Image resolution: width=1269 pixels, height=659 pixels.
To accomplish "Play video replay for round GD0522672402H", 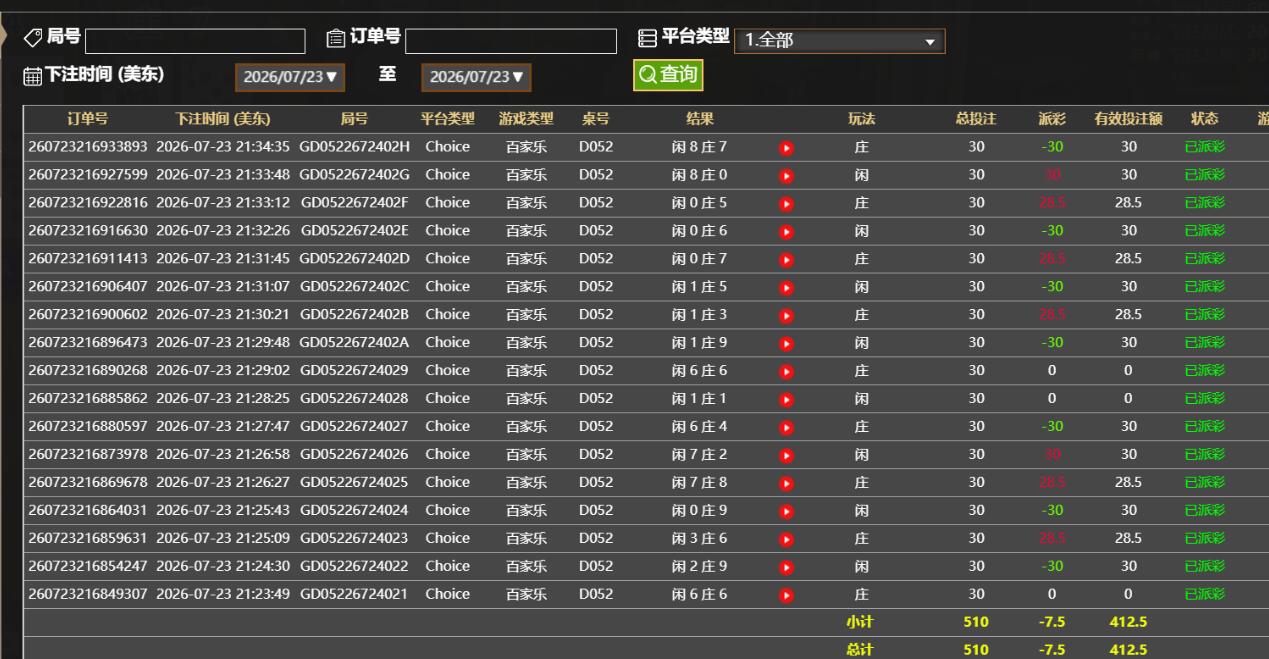I will point(786,148).
